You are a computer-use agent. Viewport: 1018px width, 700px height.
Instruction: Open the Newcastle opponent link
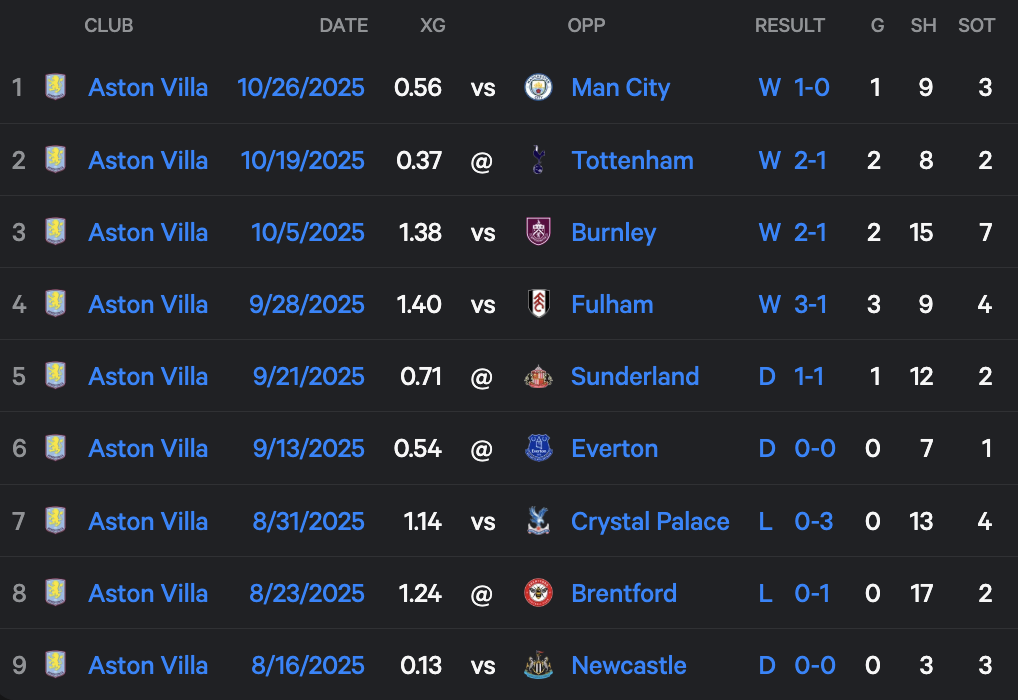(x=628, y=665)
